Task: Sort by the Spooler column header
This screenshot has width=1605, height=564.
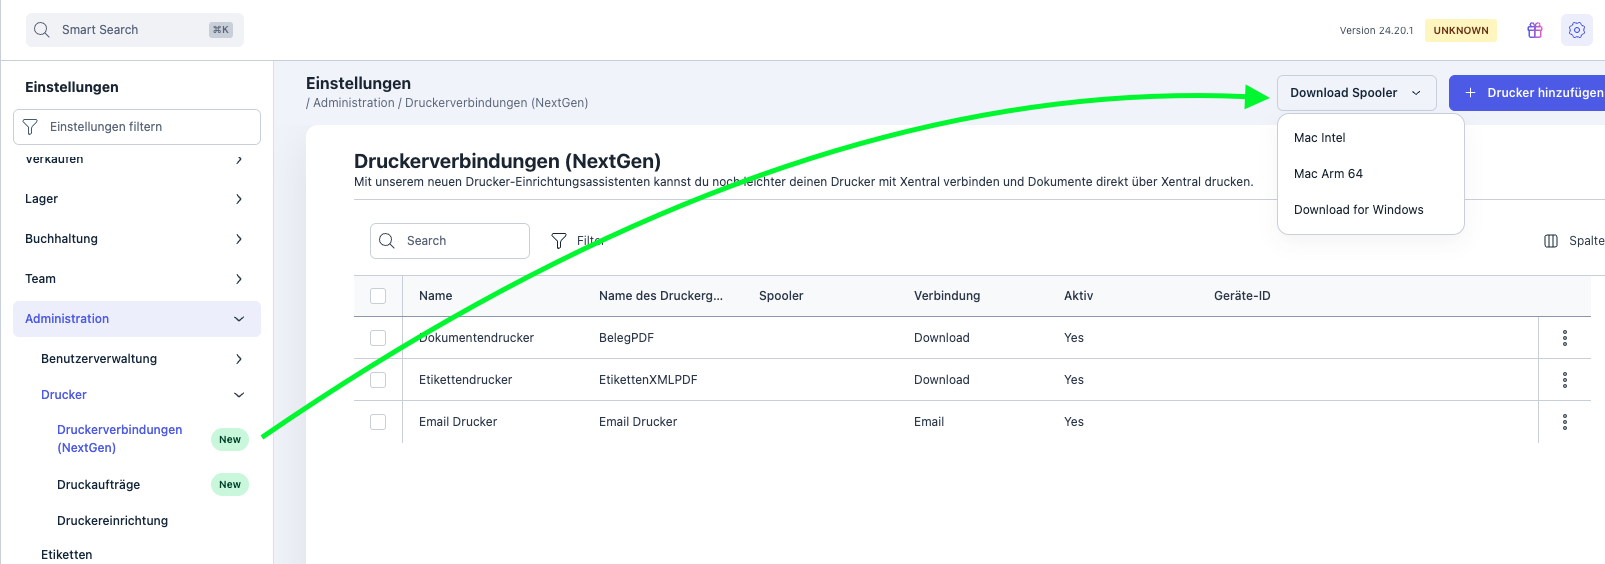Action: click(781, 296)
